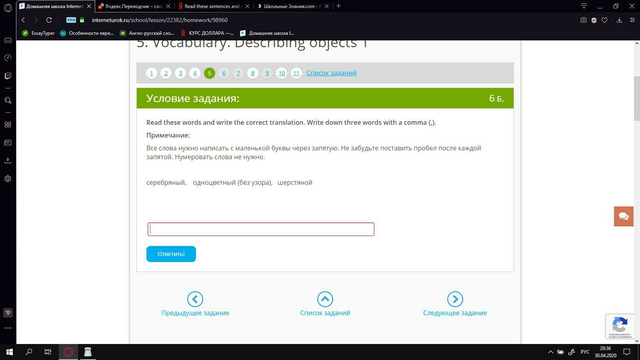
Task: Go to task number 6
Action: (x=224, y=73)
